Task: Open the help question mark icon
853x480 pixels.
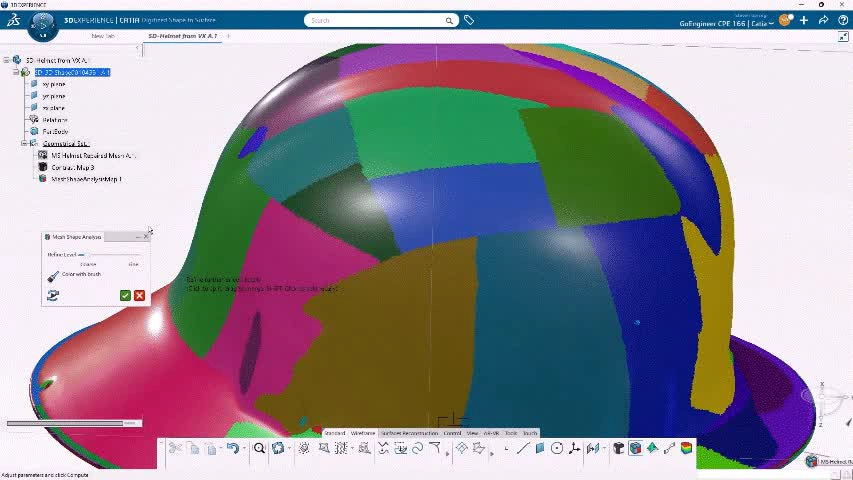Action: point(843,20)
